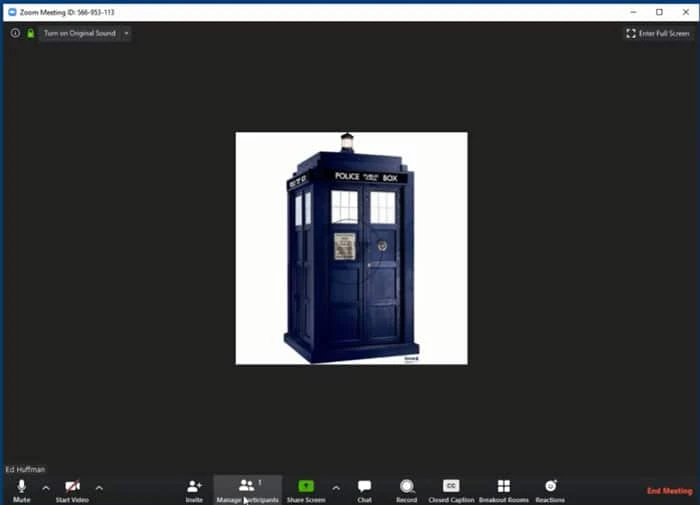Screen dimensions: 700x505
Task: Open dropdown arrow next to Original Sound
Action: tap(126, 33)
